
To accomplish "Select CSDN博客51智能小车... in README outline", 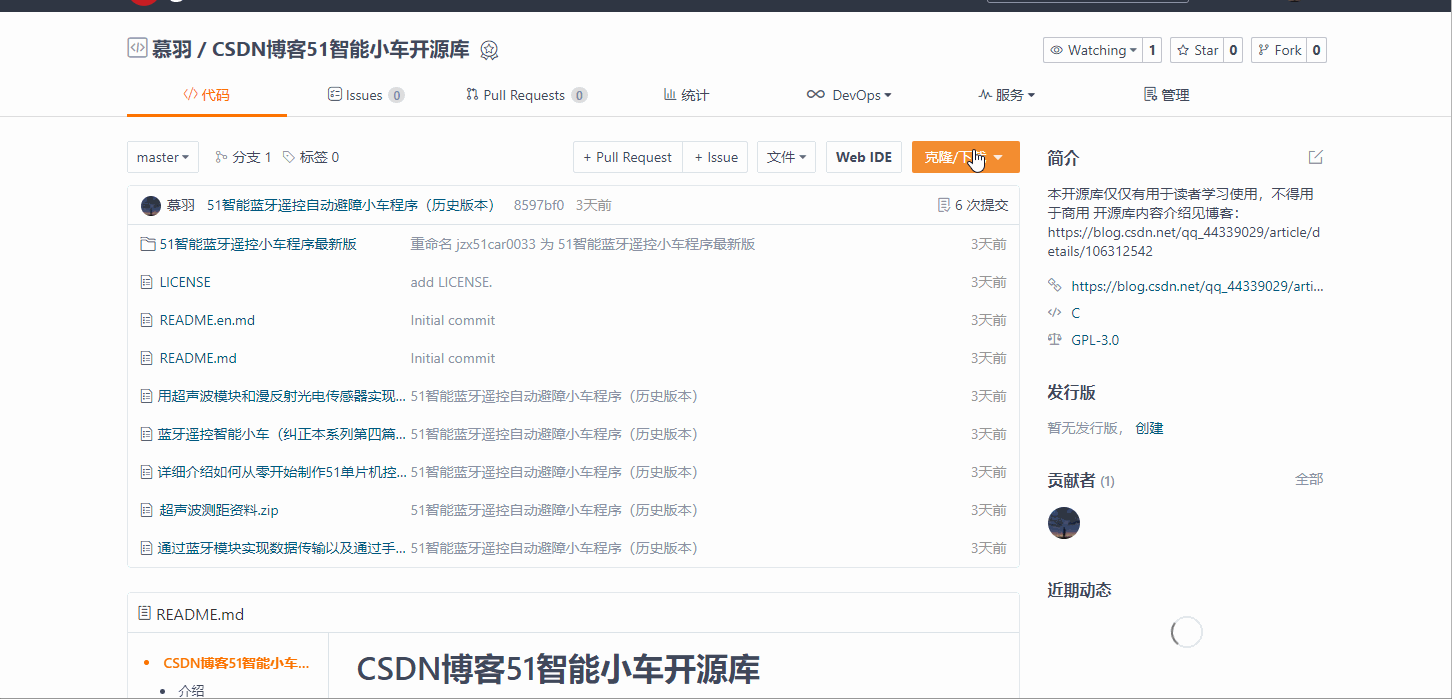I will (236, 663).
